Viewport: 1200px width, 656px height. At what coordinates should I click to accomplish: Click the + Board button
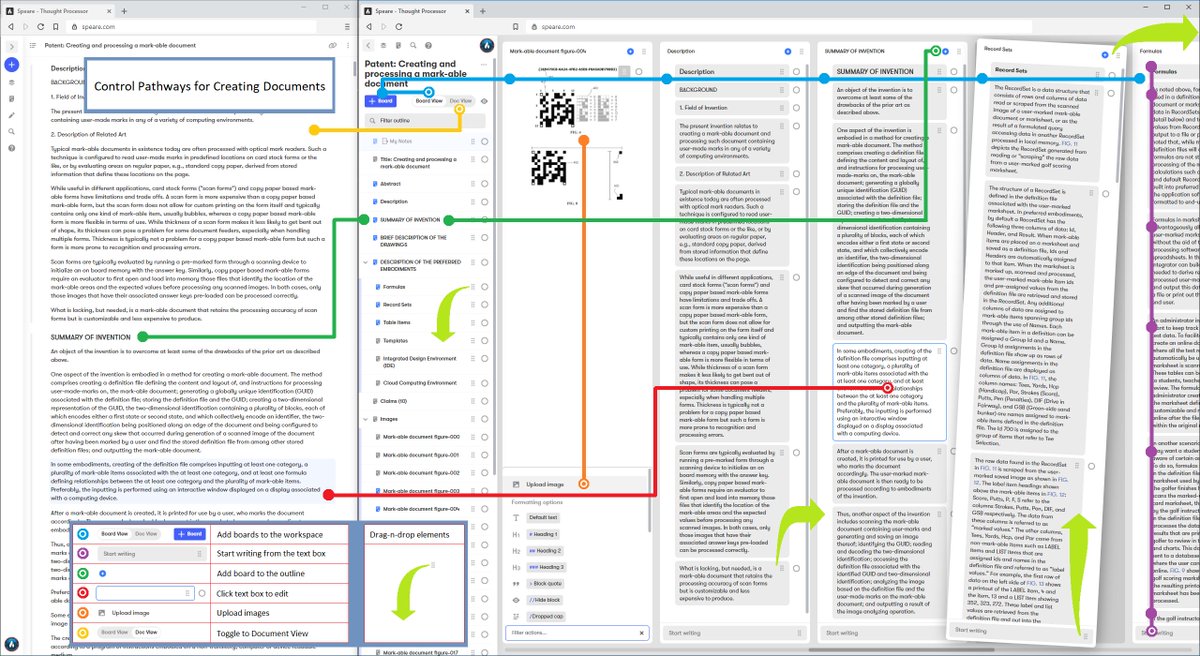coord(380,101)
